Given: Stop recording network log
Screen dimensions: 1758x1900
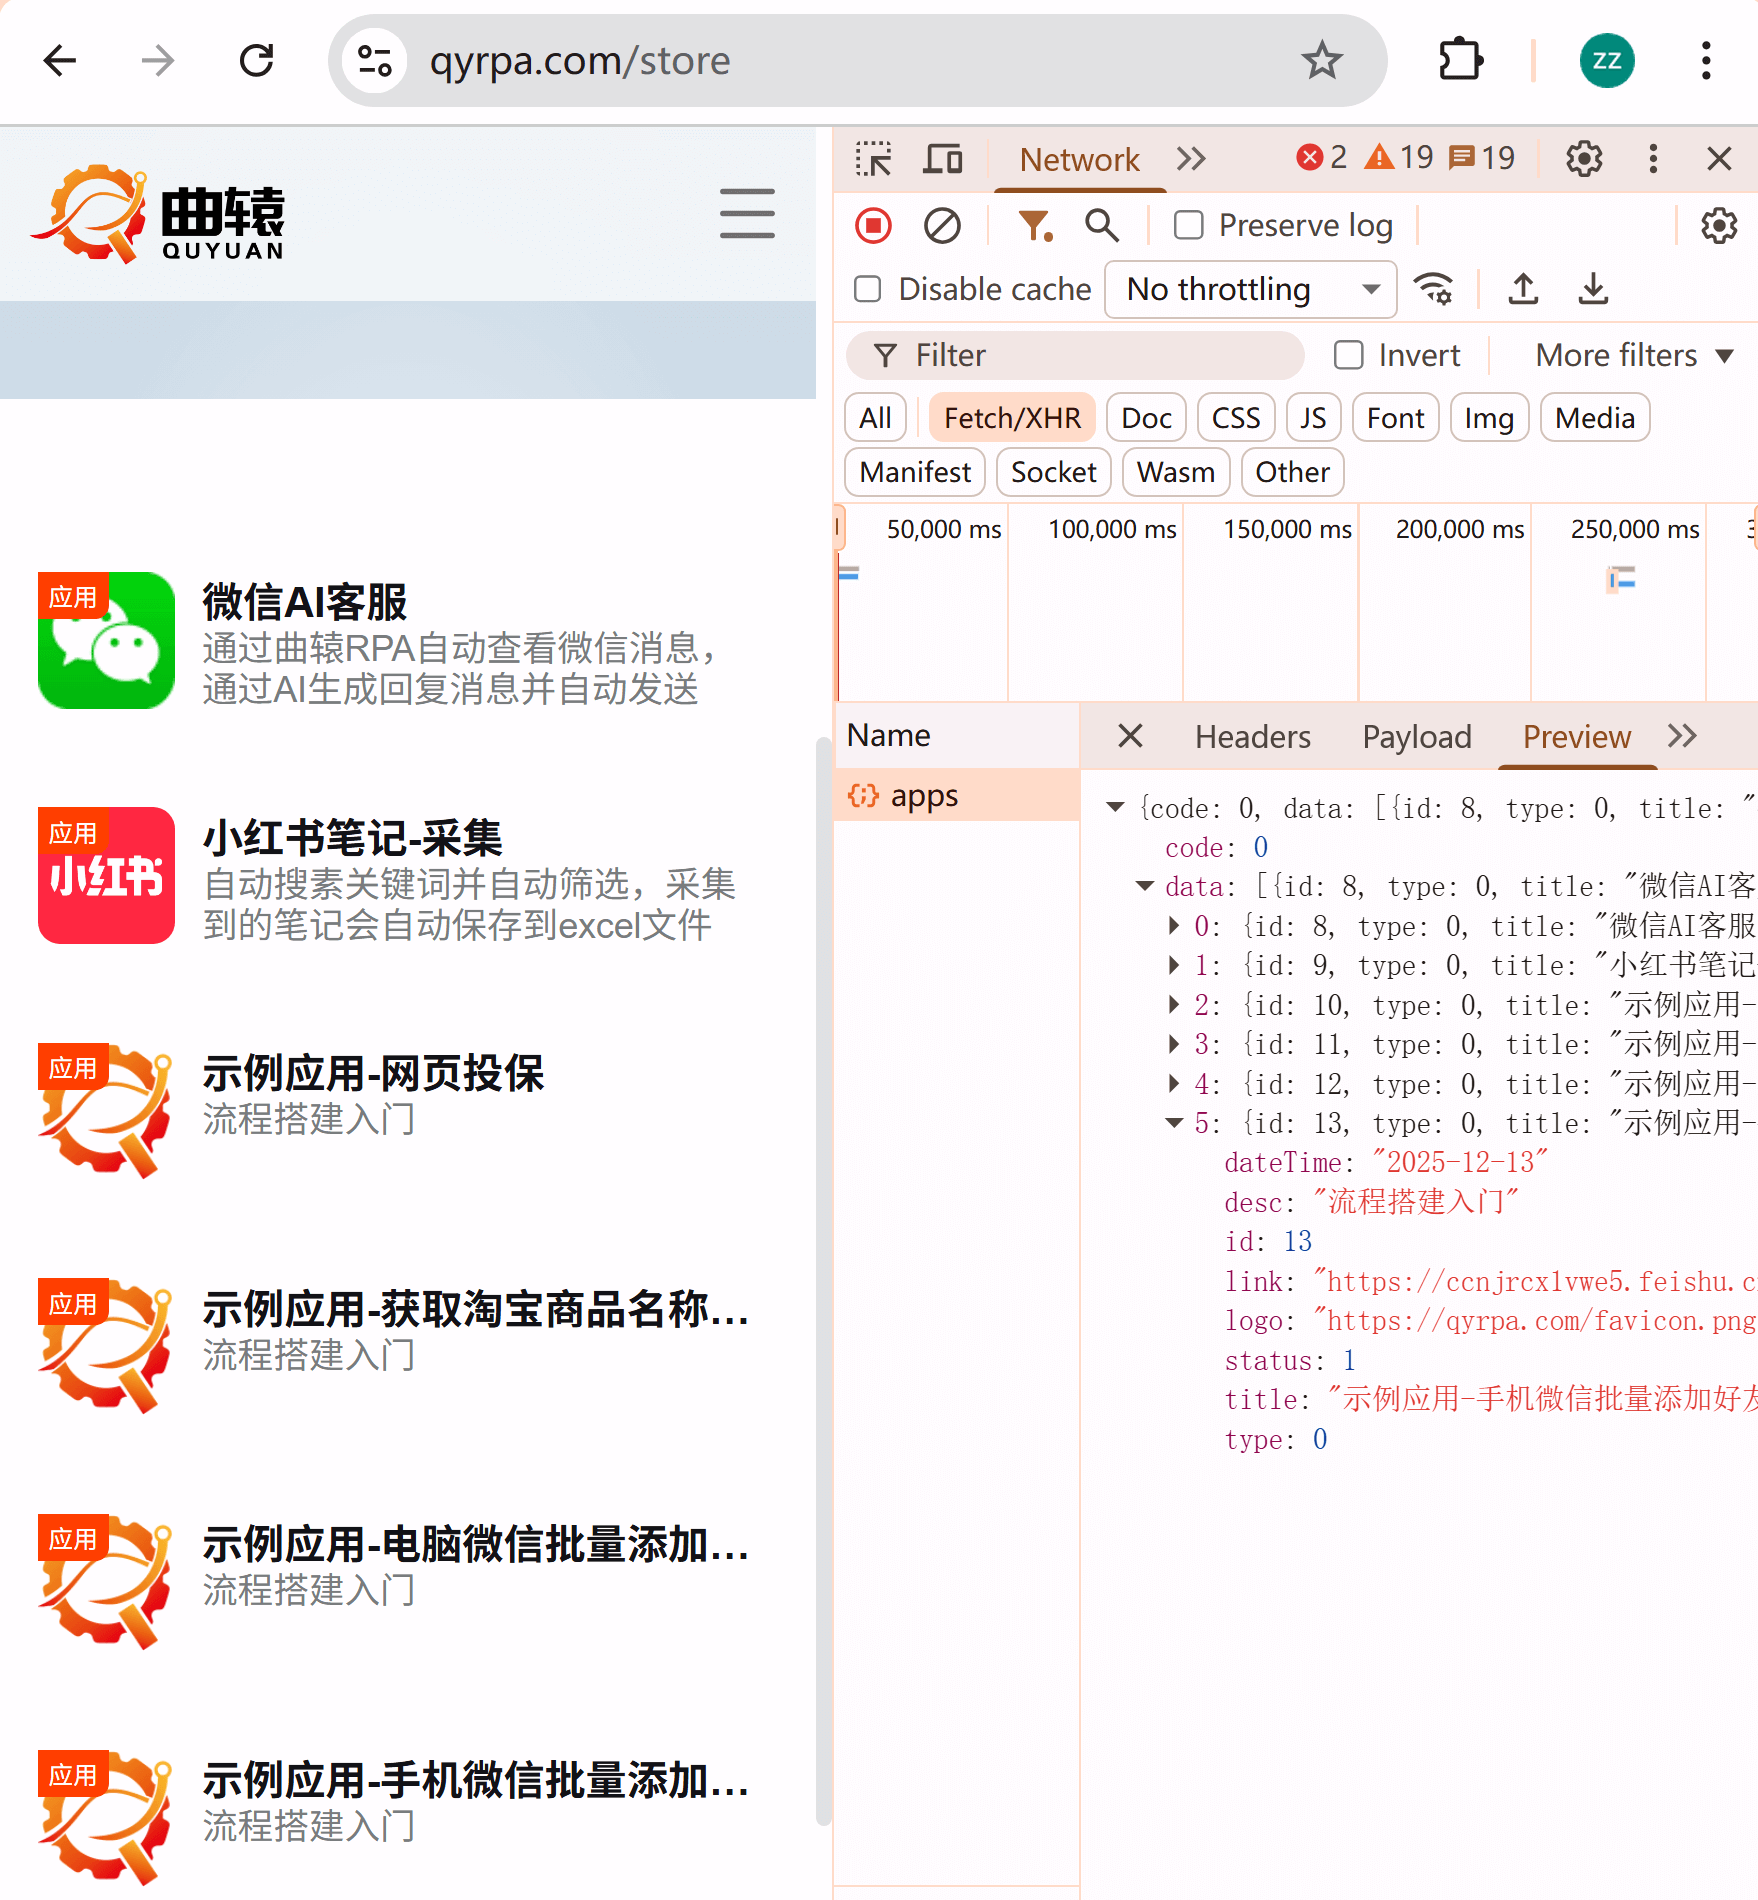Looking at the screenshot, I should (873, 226).
